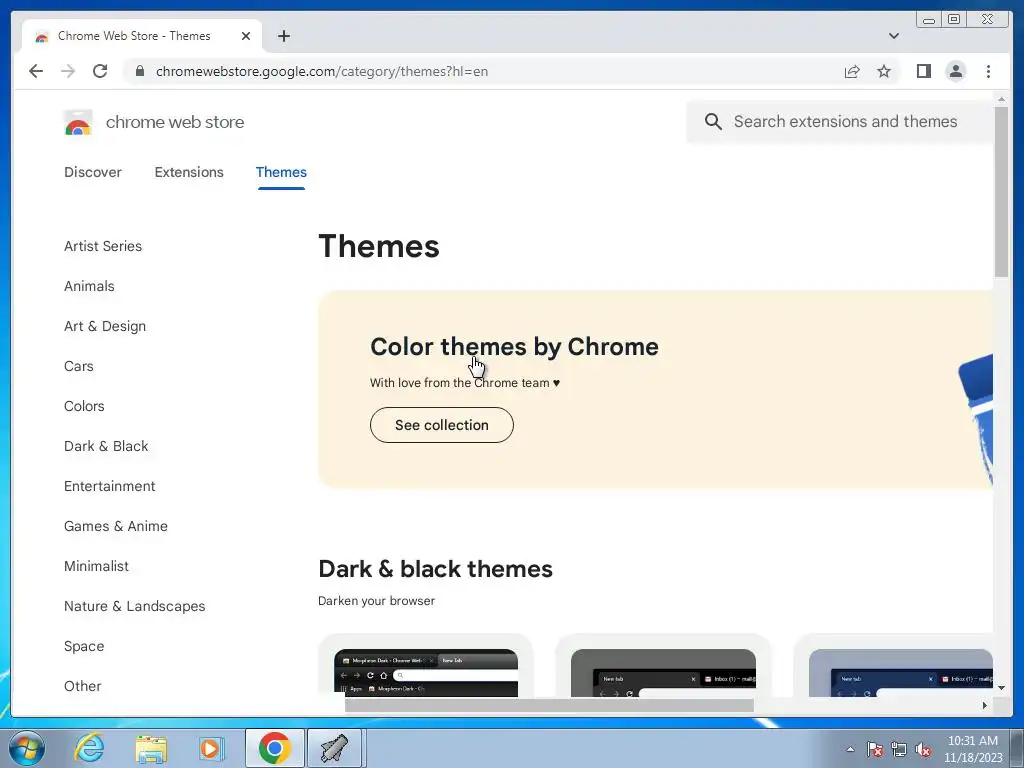This screenshot has width=1024, height=768.
Task: Open the Space category
Action: tap(84, 646)
